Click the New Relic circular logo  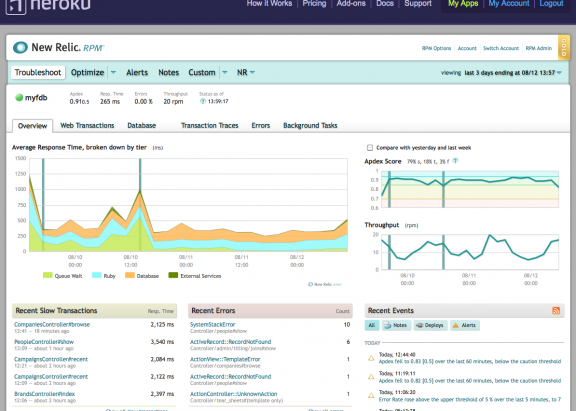coord(20,47)
